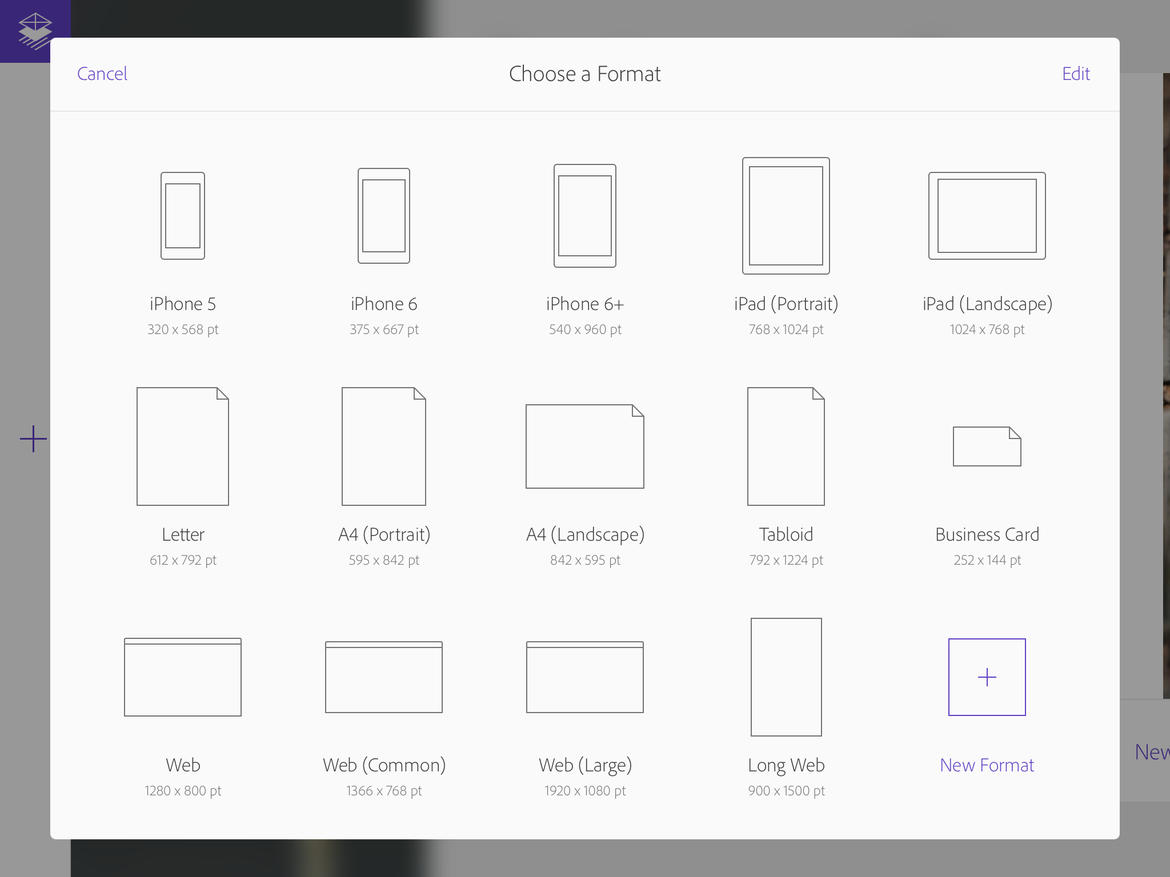Select the iPhone 5 format icon
1170x877 pixels.
pyautogui.click(x=183, y=216)
